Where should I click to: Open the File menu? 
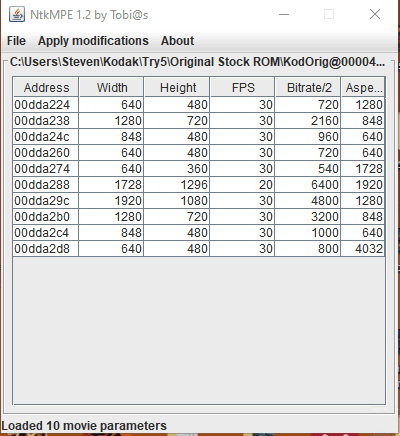(16, 41)
